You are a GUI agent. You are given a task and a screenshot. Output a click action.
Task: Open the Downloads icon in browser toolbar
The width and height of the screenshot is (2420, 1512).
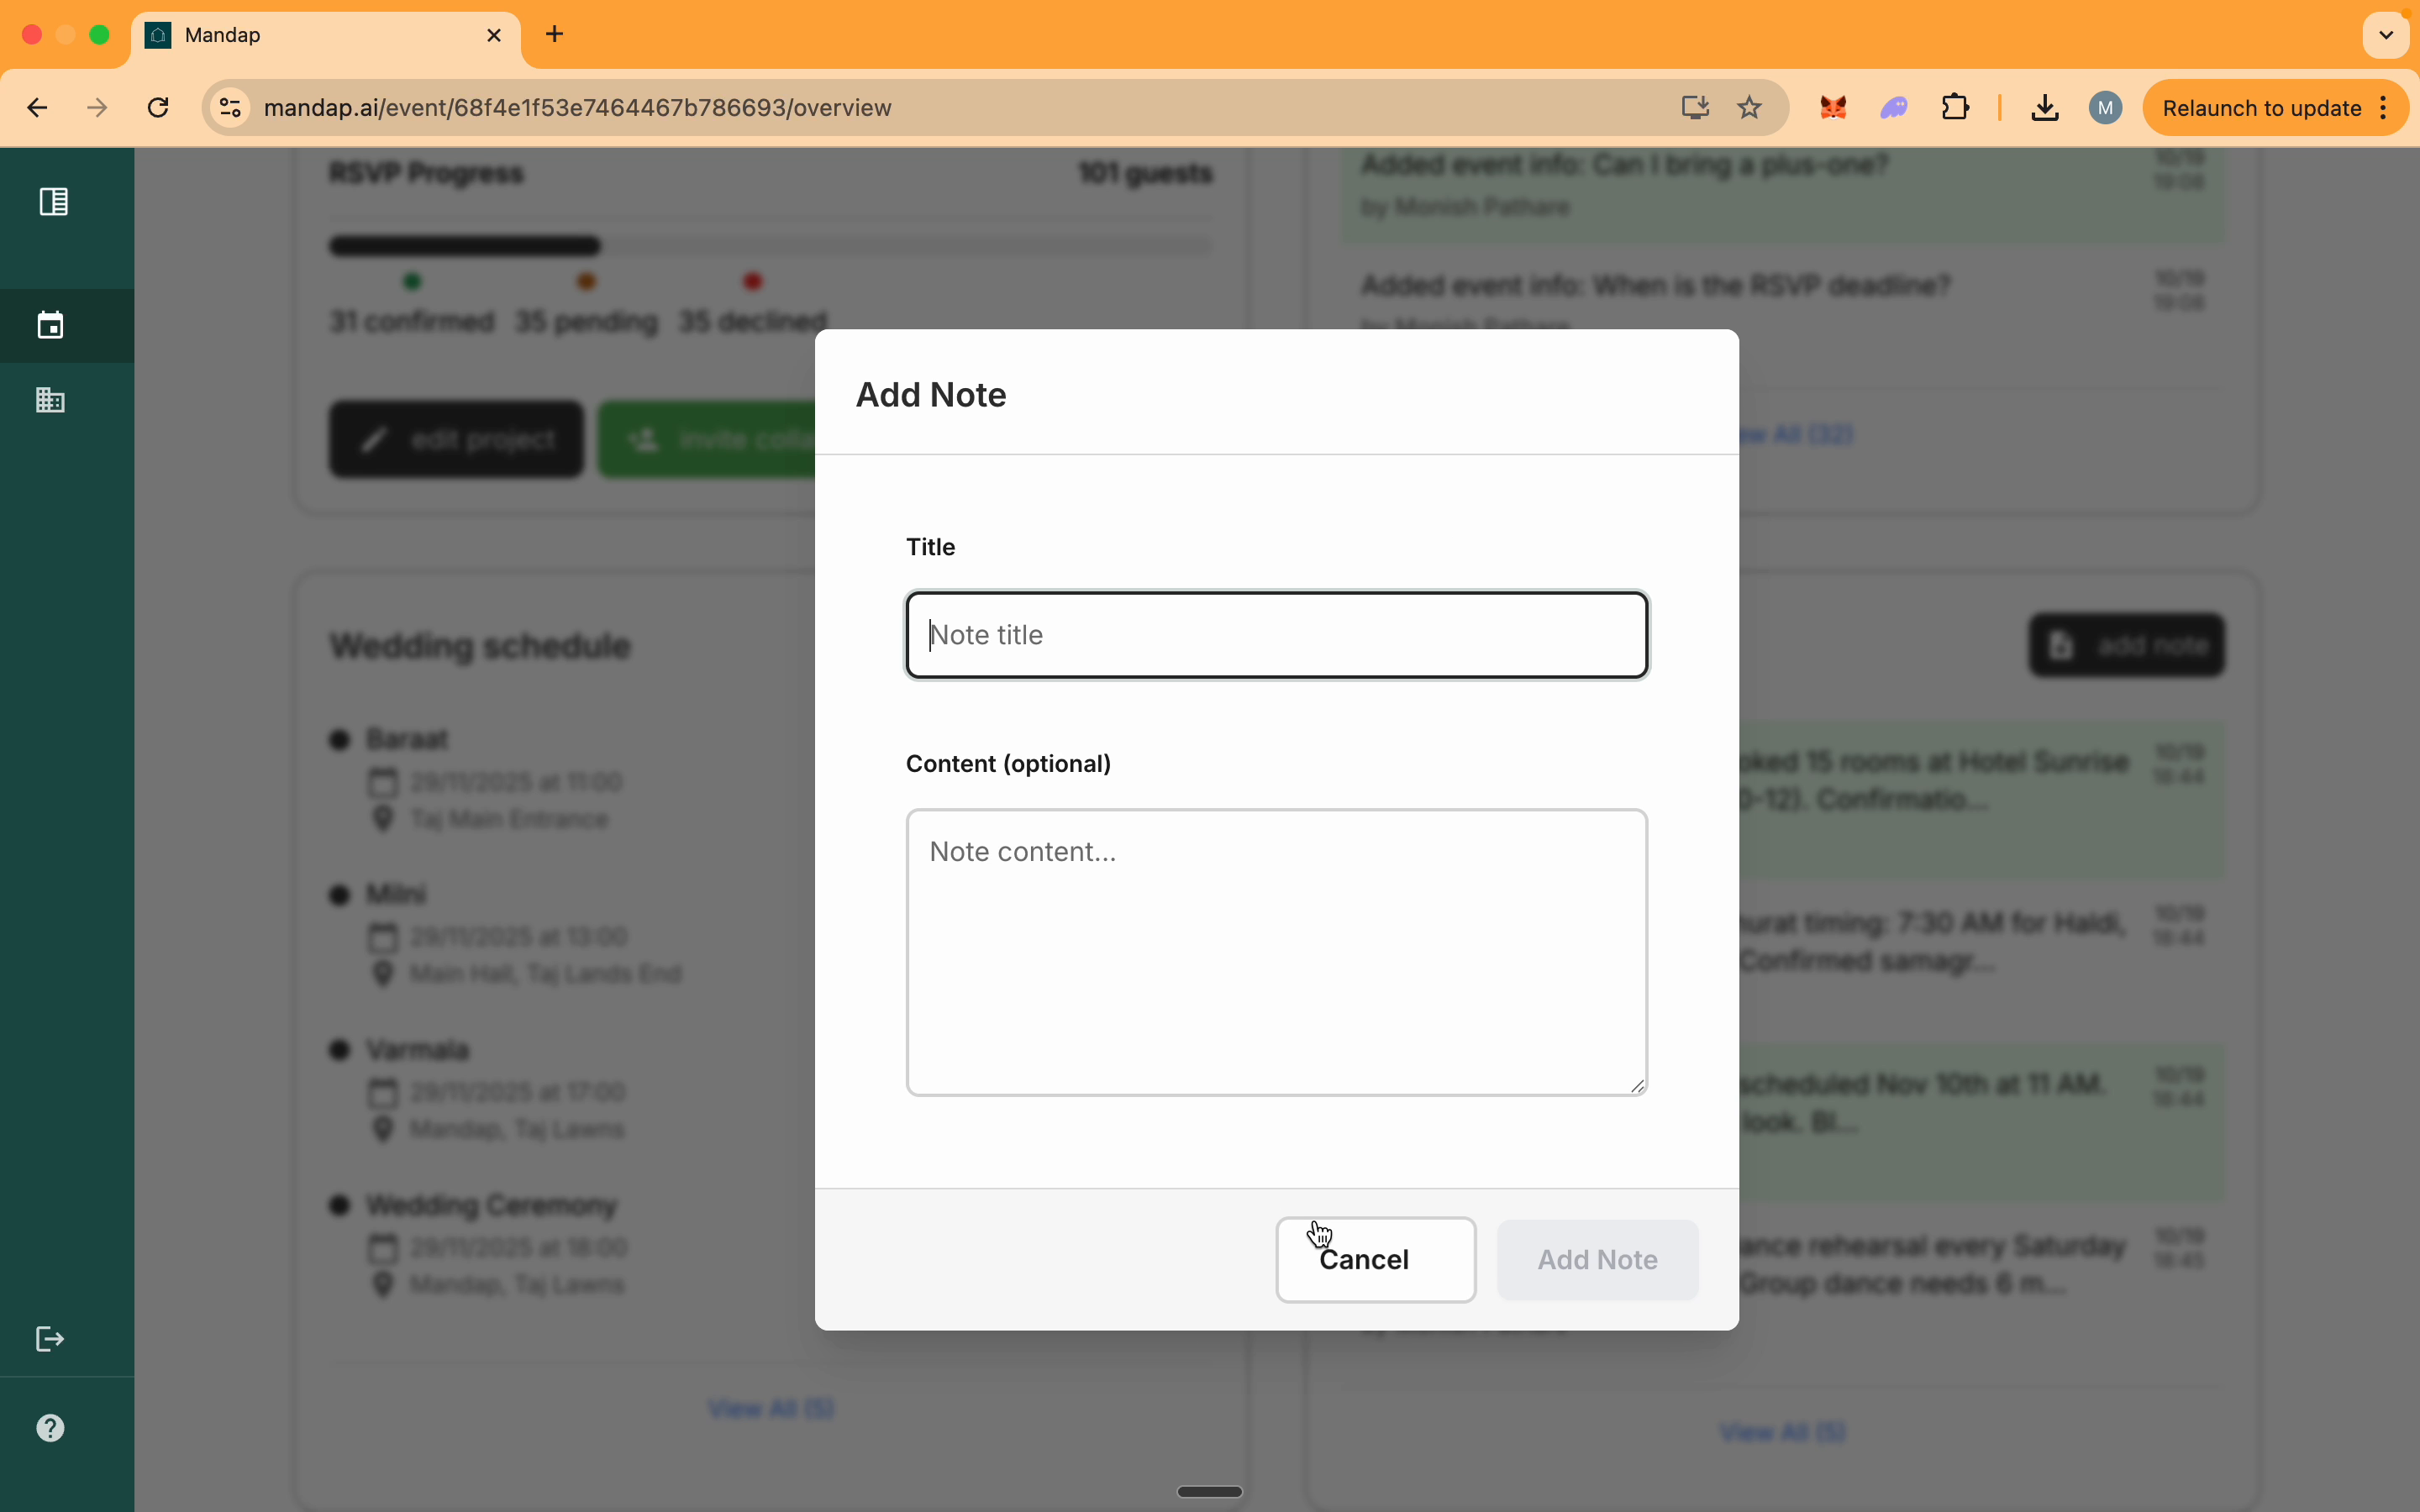point(2044,107)
